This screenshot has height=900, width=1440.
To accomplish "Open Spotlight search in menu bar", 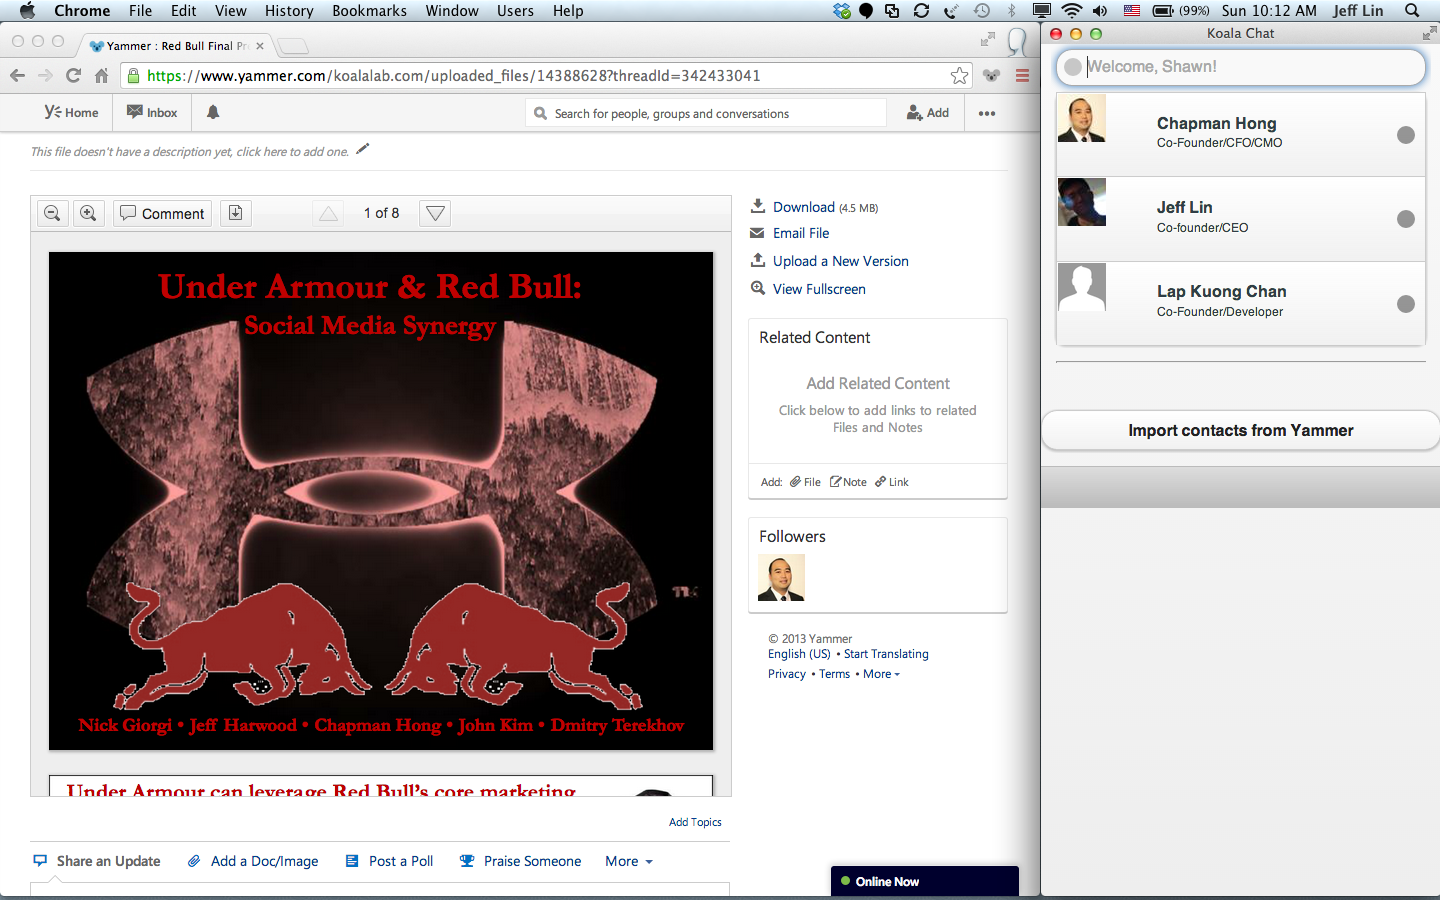I will point(1412,10).
